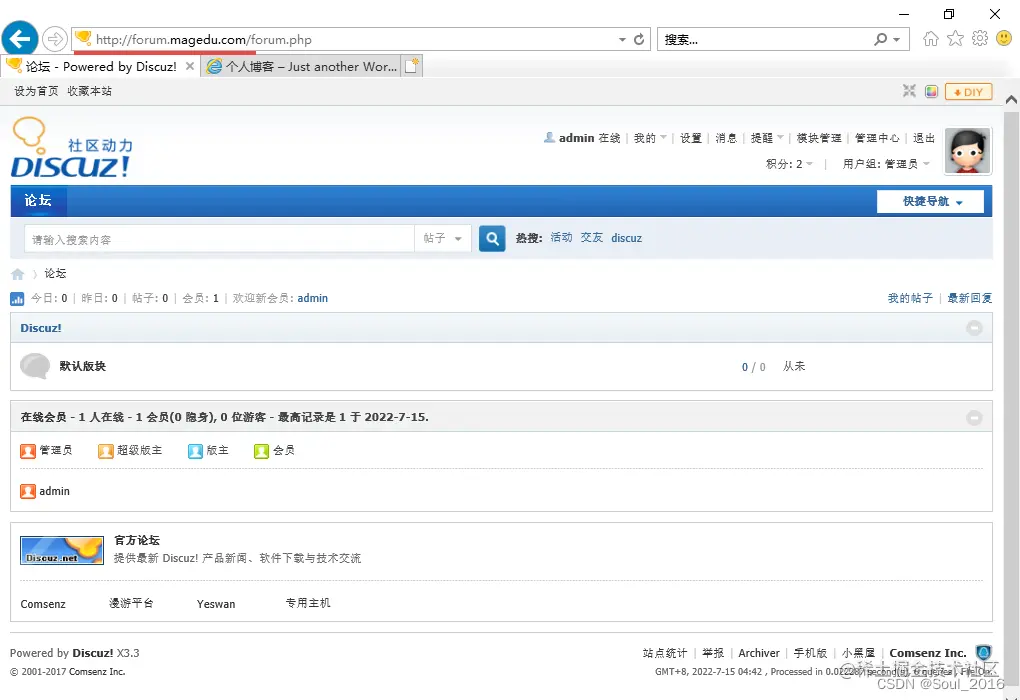Viewport: 1020px width, 700px height.
Task: Click the DIY button in toolbar
Action: pos(966,91)
